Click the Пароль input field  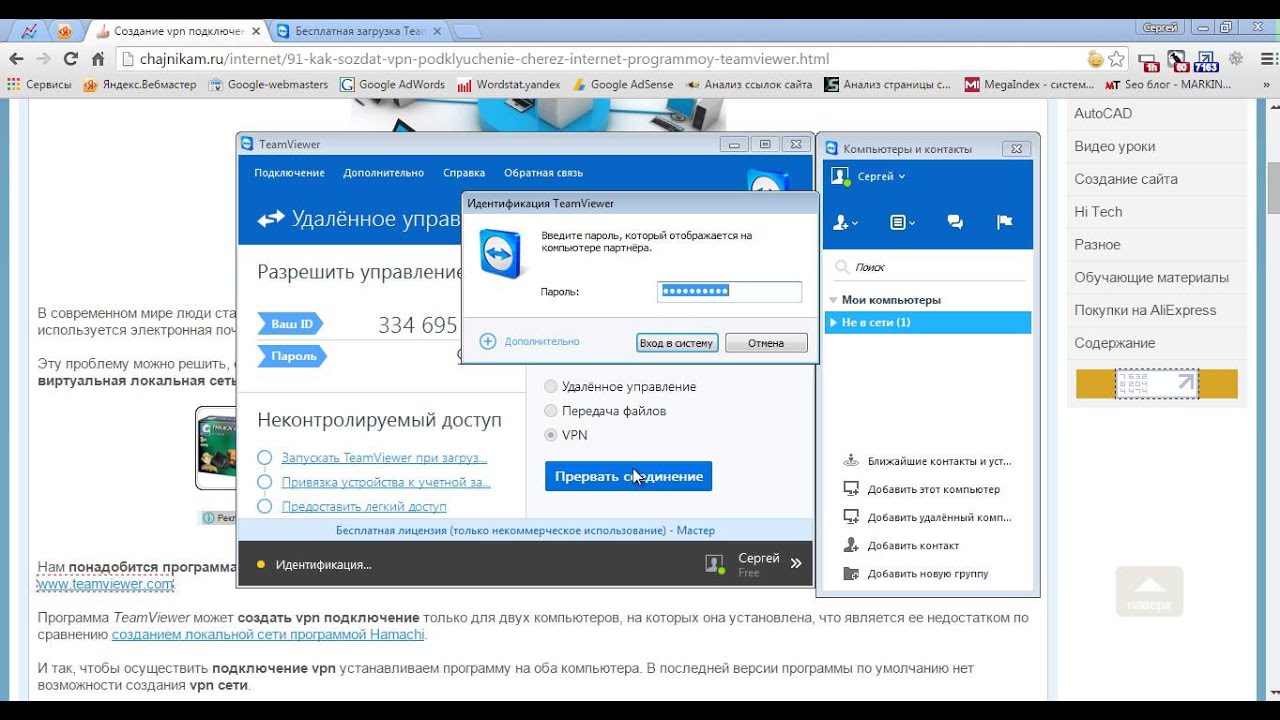pyautogui.click(x=730, y=291)
